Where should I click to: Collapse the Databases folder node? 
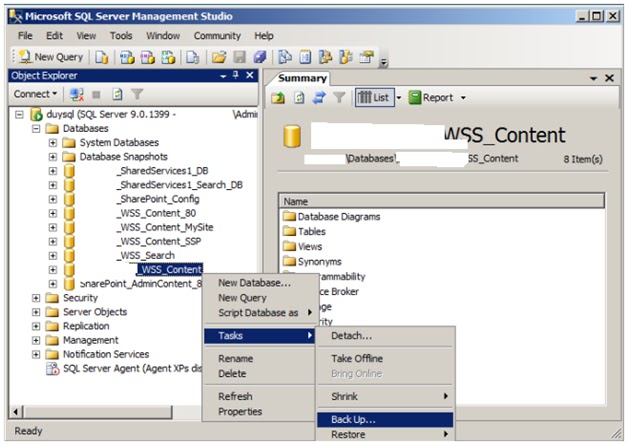(x=36, y=129)
